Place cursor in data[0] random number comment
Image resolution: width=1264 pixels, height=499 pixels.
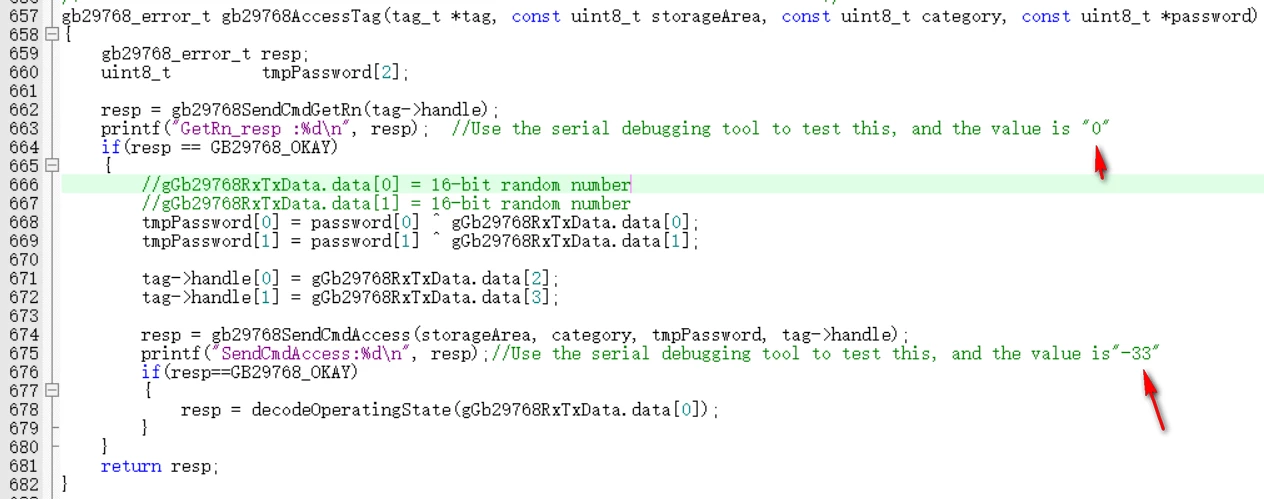tap(386, 185)
